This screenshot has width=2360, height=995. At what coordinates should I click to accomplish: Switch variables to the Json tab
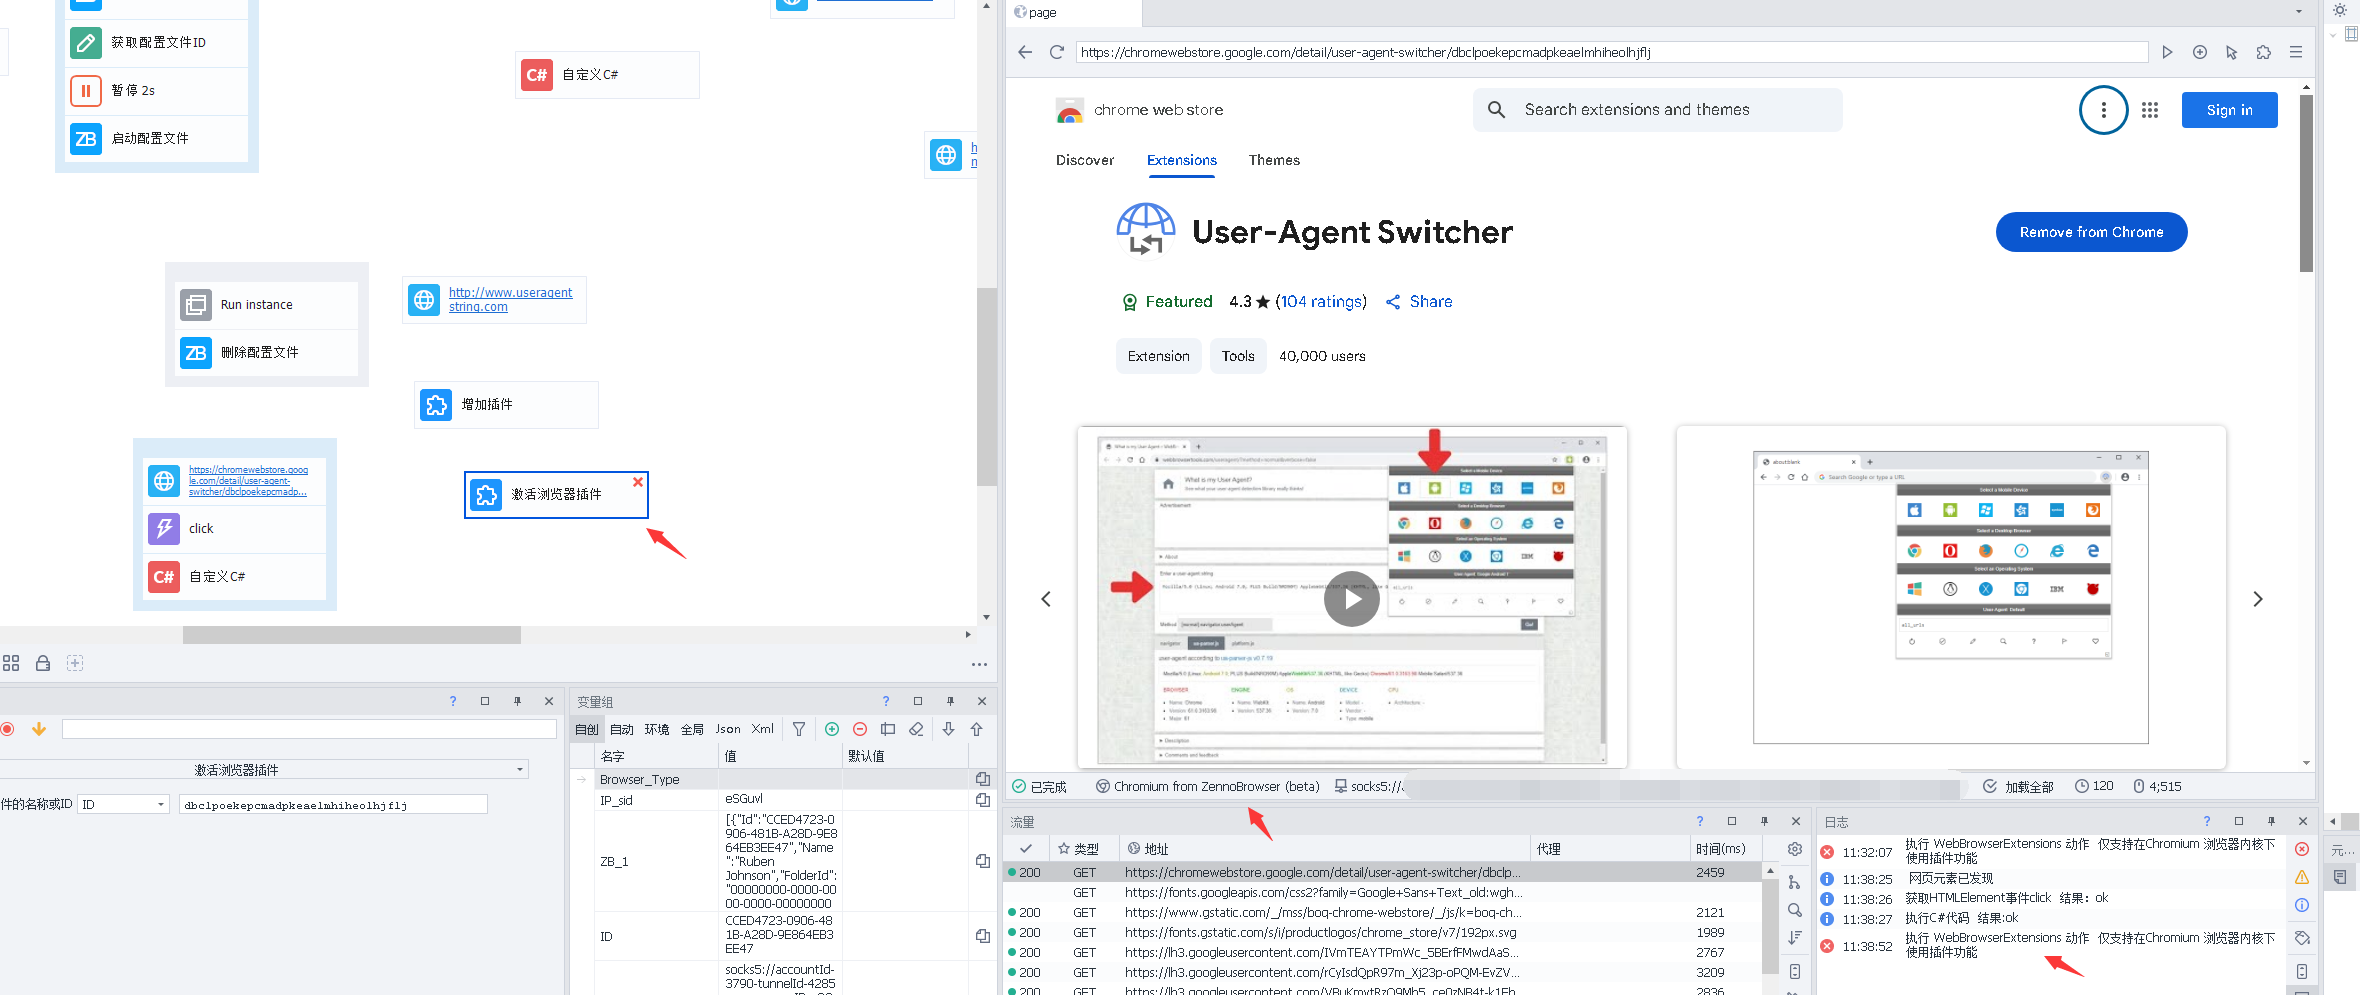pos(728,729)
